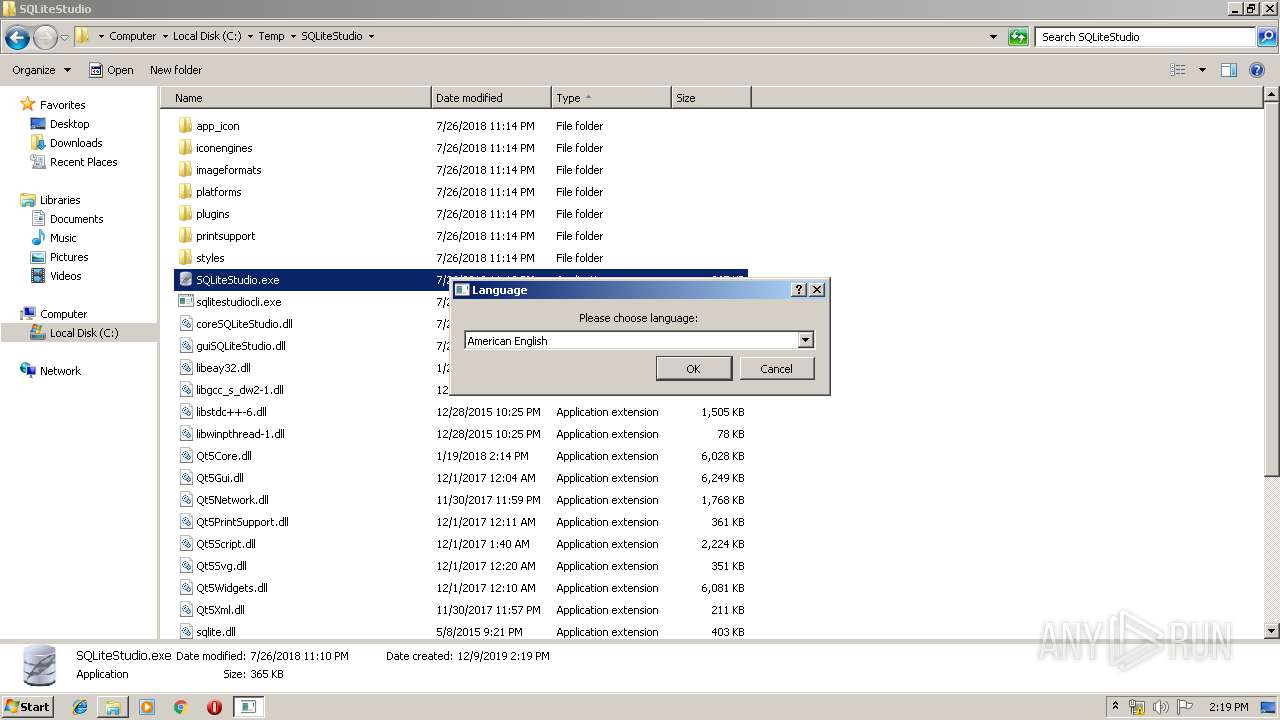Screen dimensions: 1280x720
Task: Open Windows Media Player taskbar icon
Action: tap(147, 707)
